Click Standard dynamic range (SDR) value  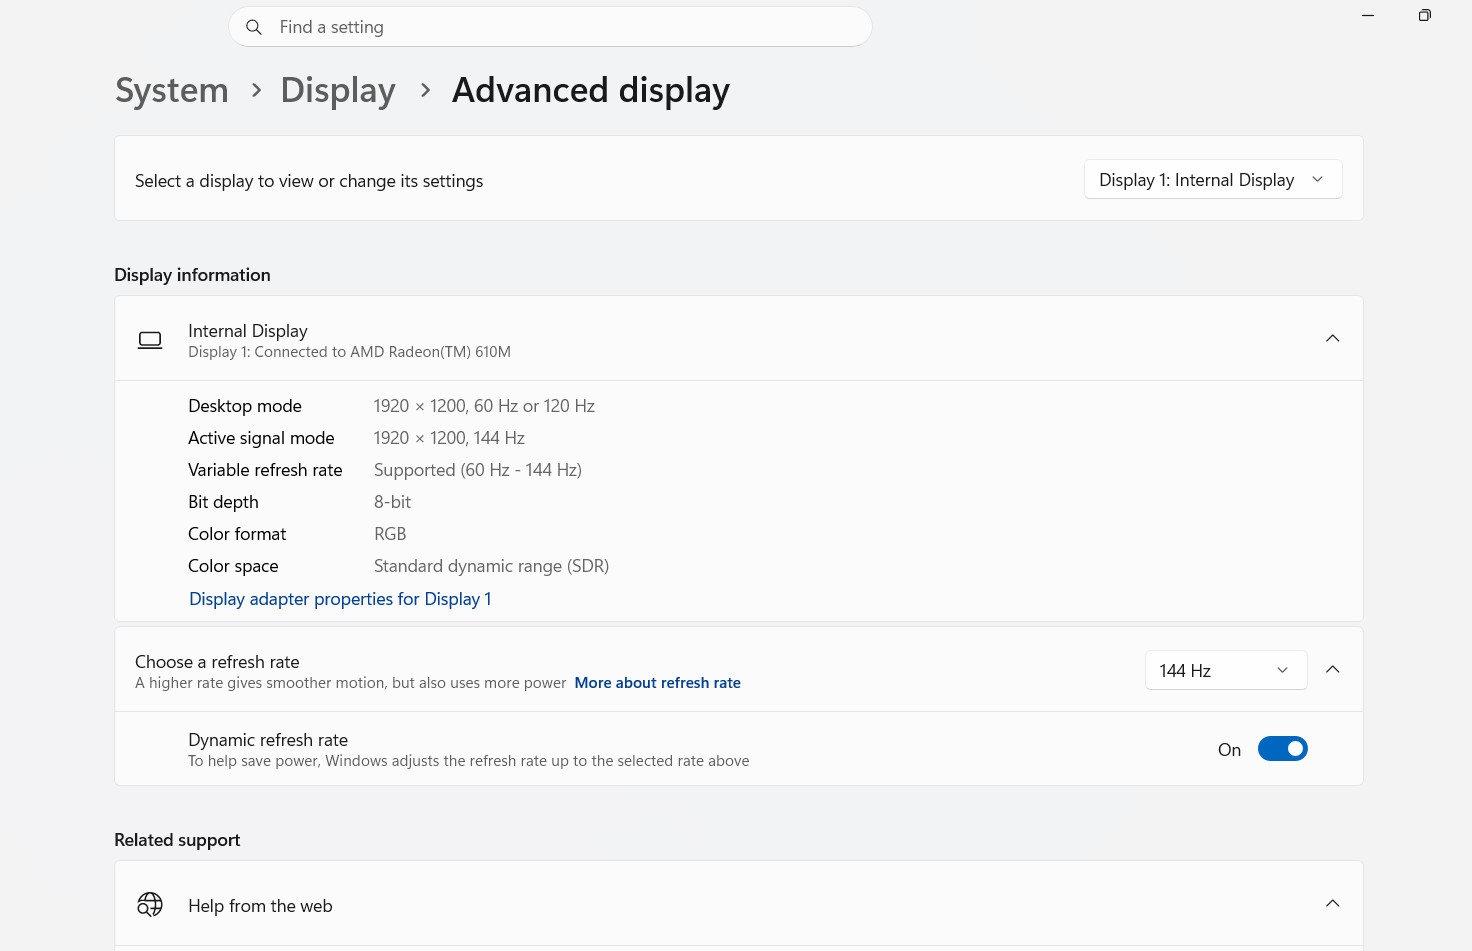point(491,566)
